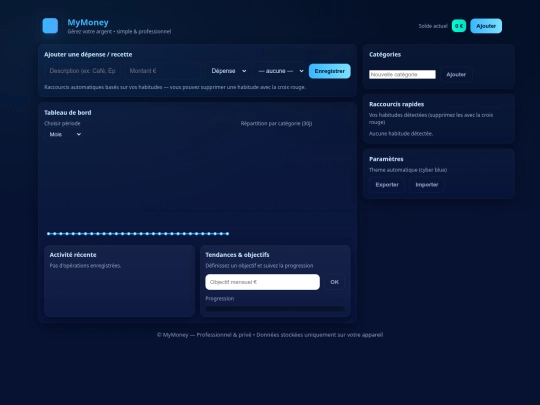Screen dimensions: 540x405
Task: Click the Paramètres heading
Action: pos(386,159)
